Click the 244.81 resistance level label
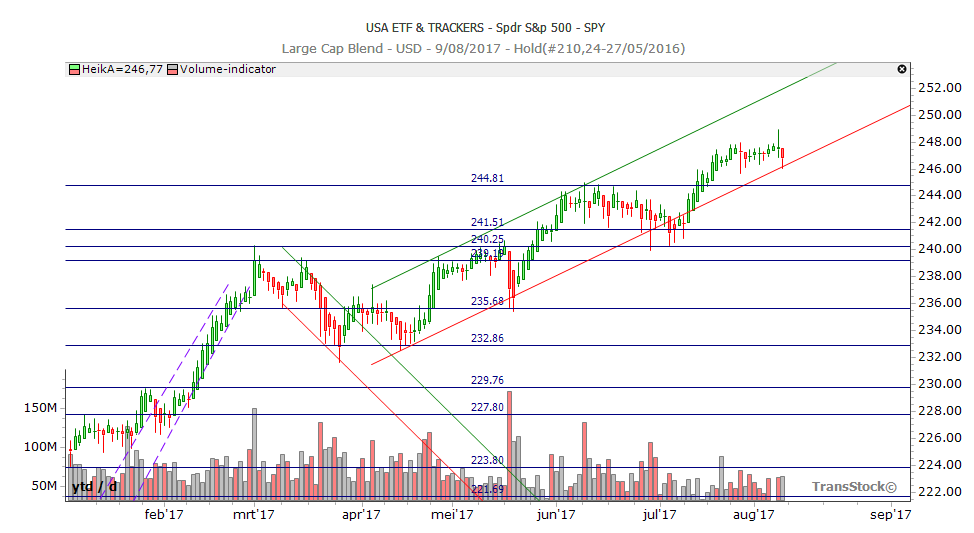974x533 pixels. tap(487, 178)
